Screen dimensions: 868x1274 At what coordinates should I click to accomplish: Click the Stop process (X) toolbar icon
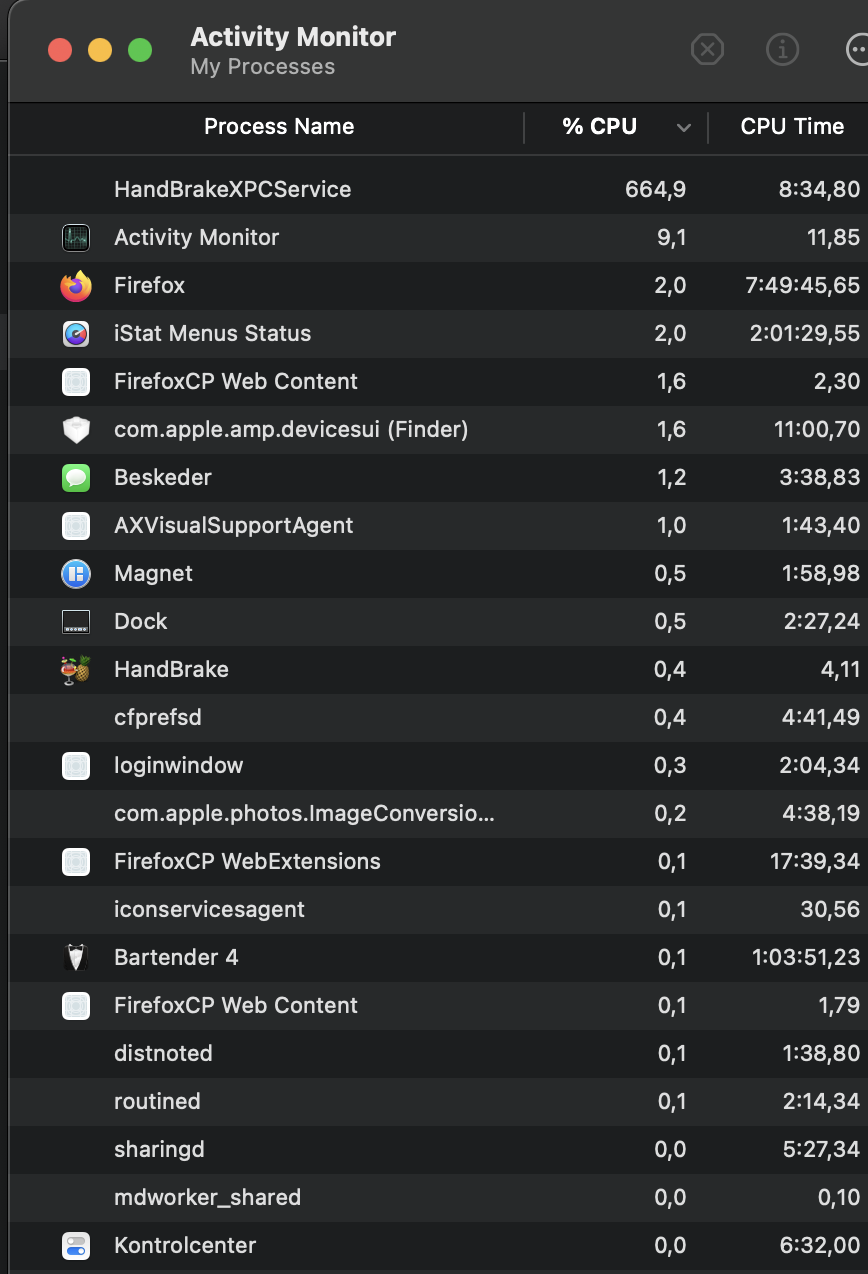pos(707,49)
